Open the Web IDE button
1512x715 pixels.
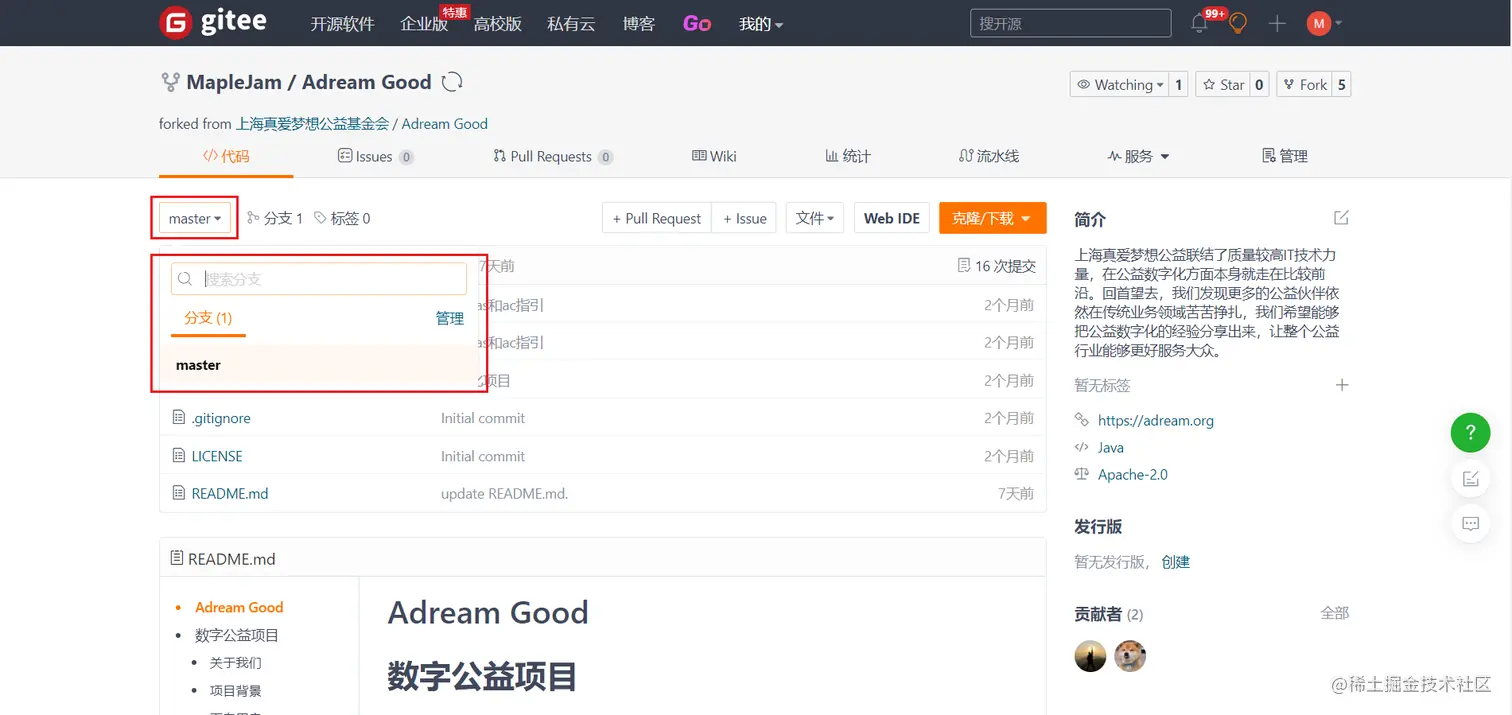click(892, 218)
